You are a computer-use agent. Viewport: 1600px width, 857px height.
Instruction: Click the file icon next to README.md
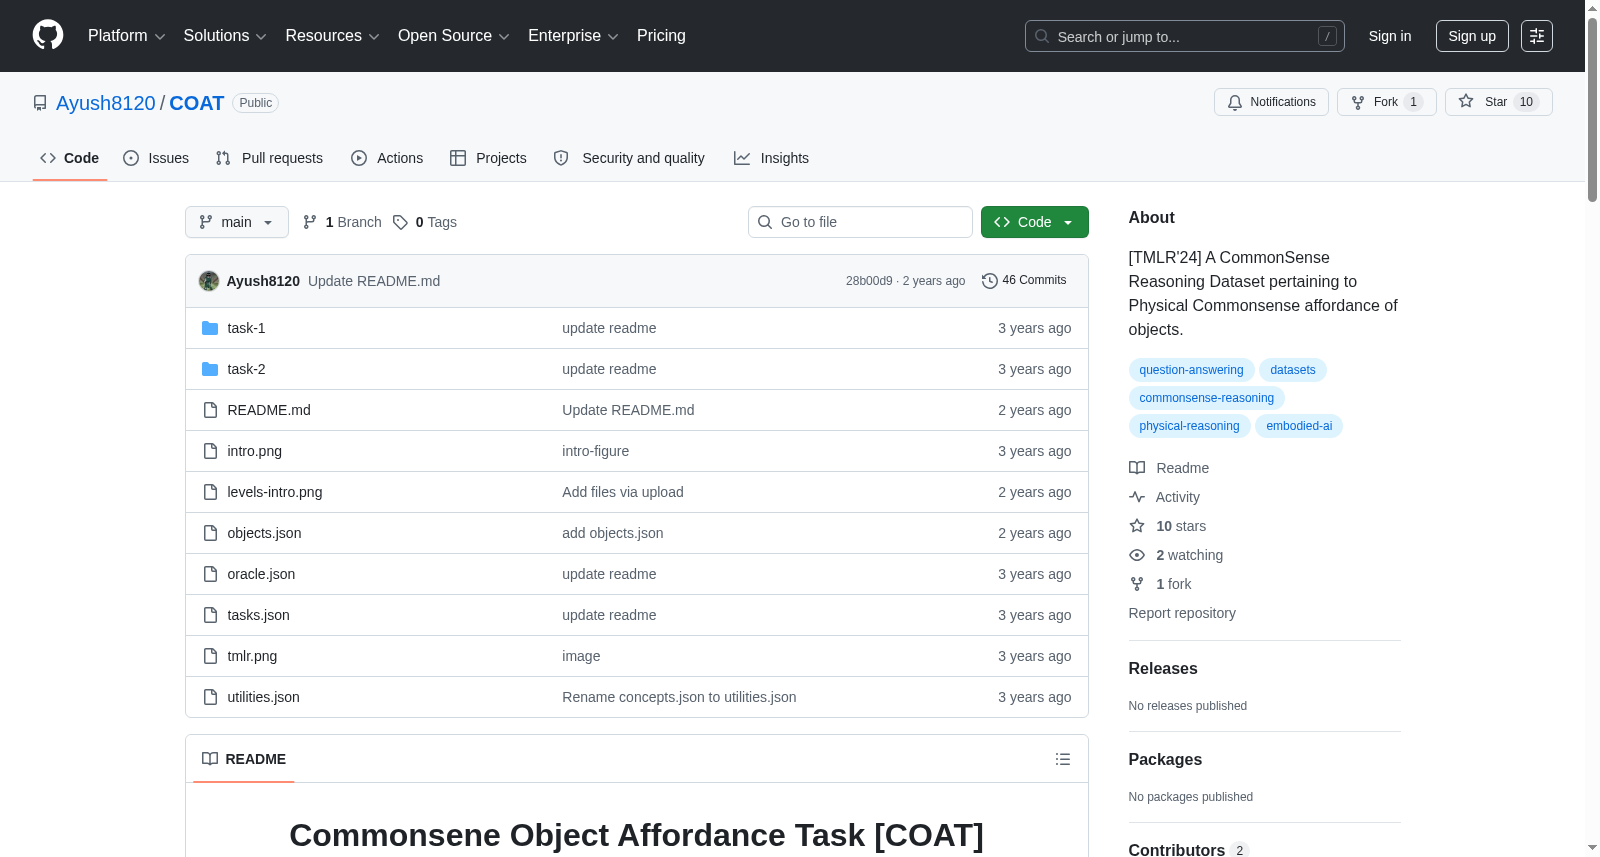[x=210, y=410]
